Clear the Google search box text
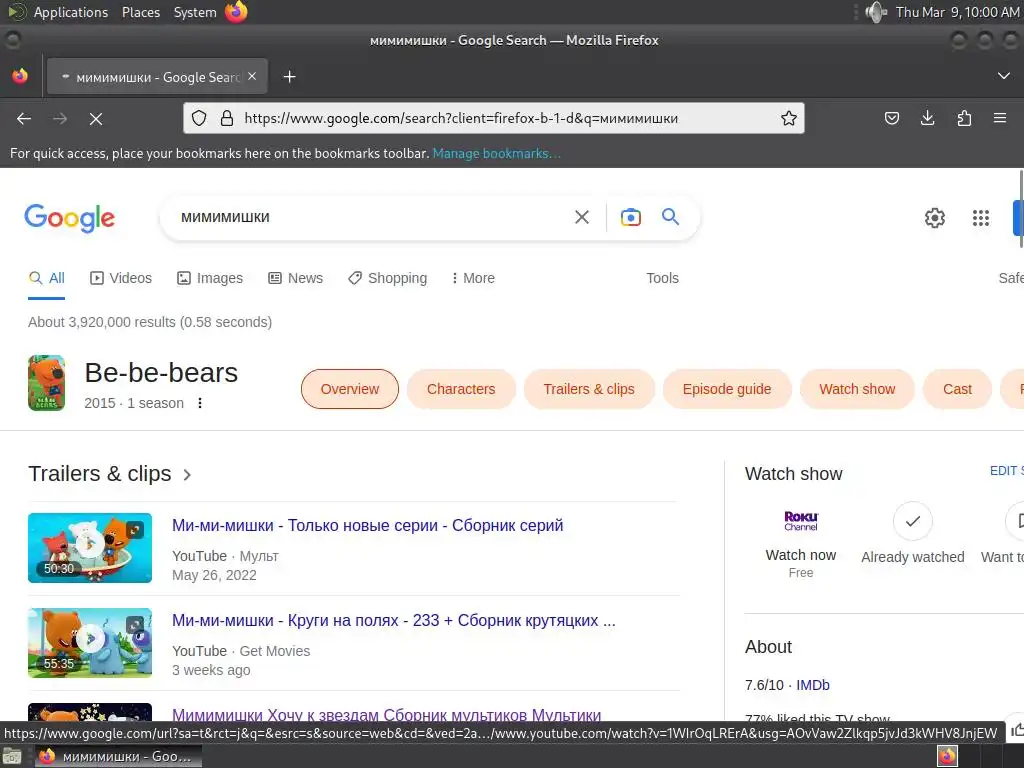This screenshot has width=1024, height=768. [581, 217]
